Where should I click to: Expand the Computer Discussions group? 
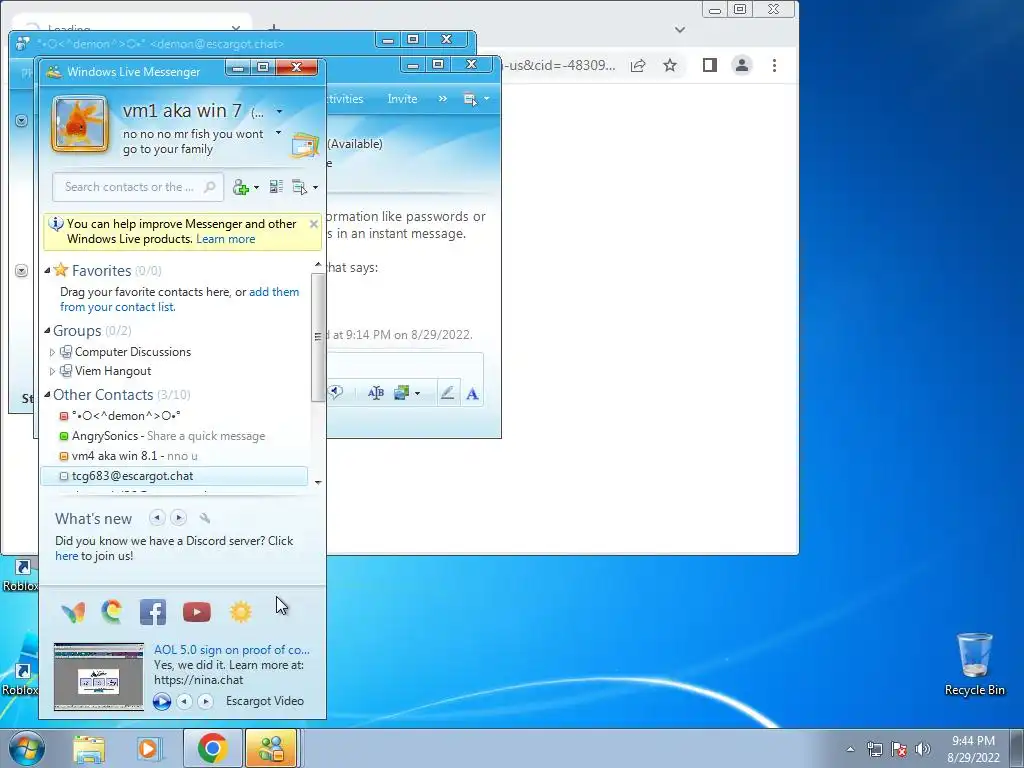tap(52, 352)
